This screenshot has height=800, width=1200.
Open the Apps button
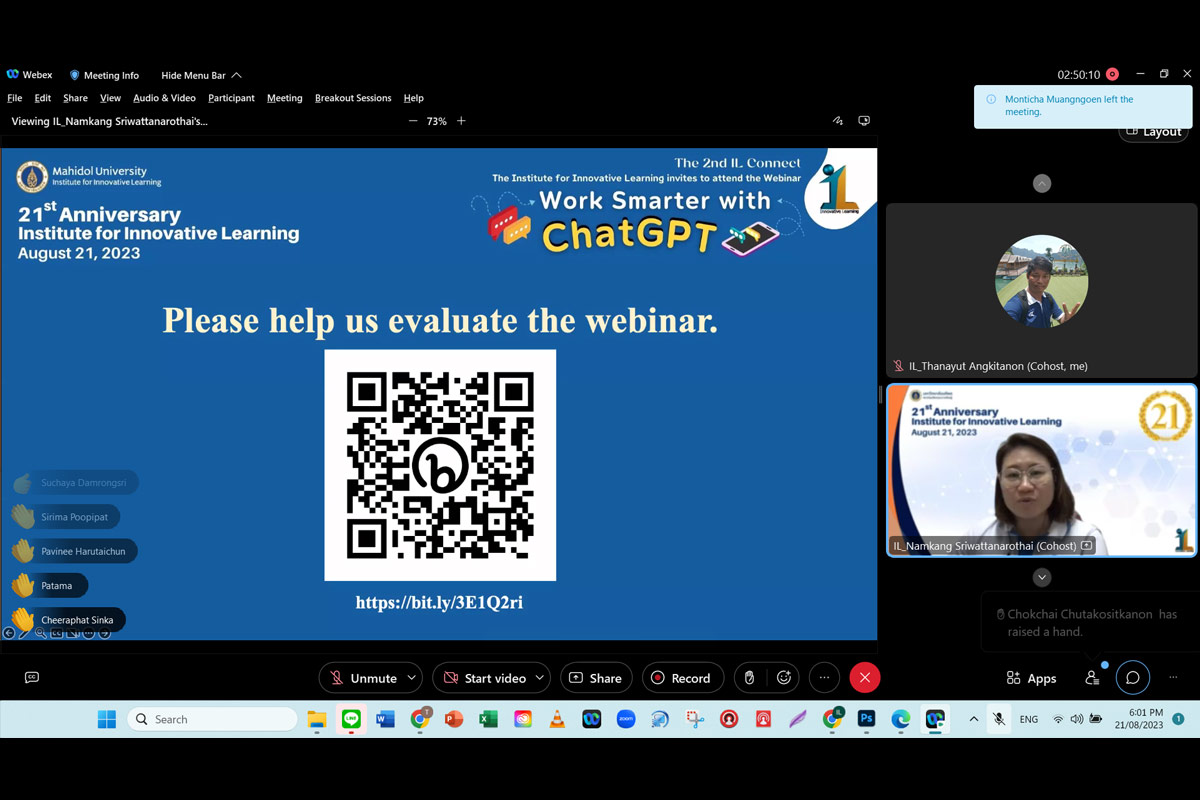click(1031, 678)
